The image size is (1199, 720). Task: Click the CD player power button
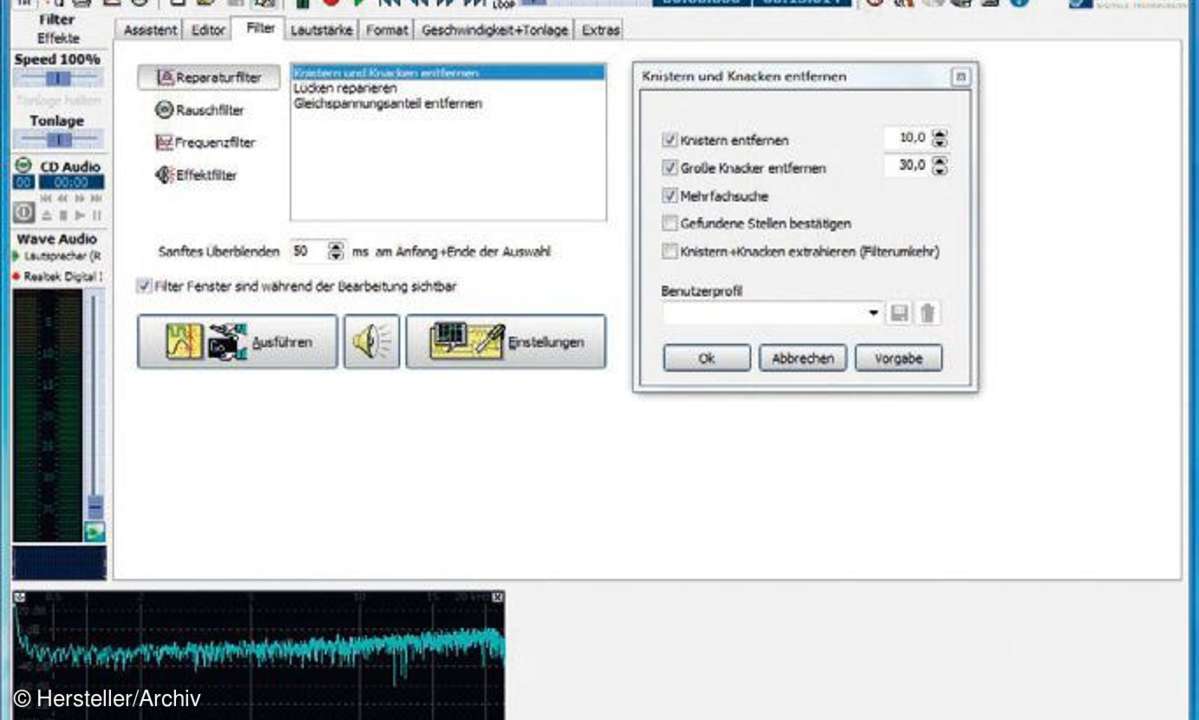[x=24, y=212]
